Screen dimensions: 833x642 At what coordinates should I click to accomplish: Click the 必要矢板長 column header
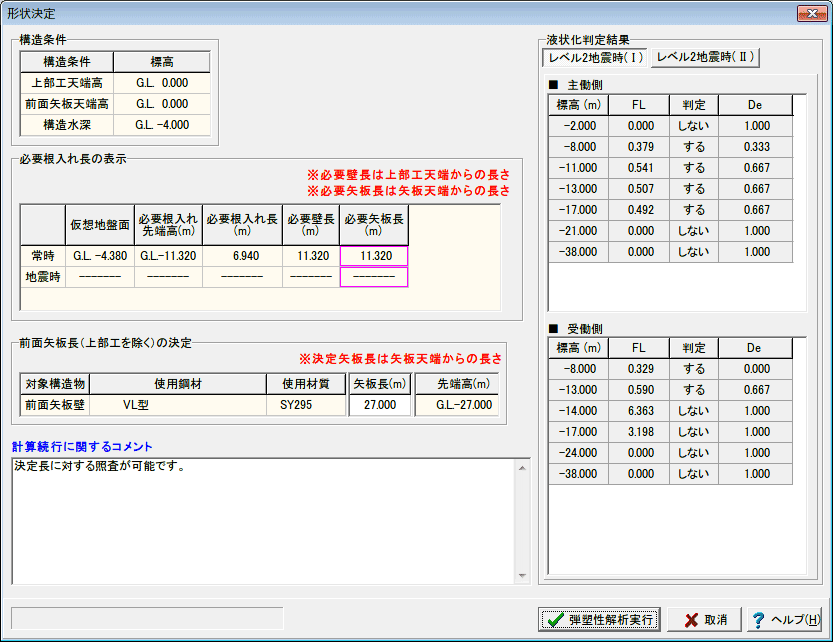click(x=374, y=225)
